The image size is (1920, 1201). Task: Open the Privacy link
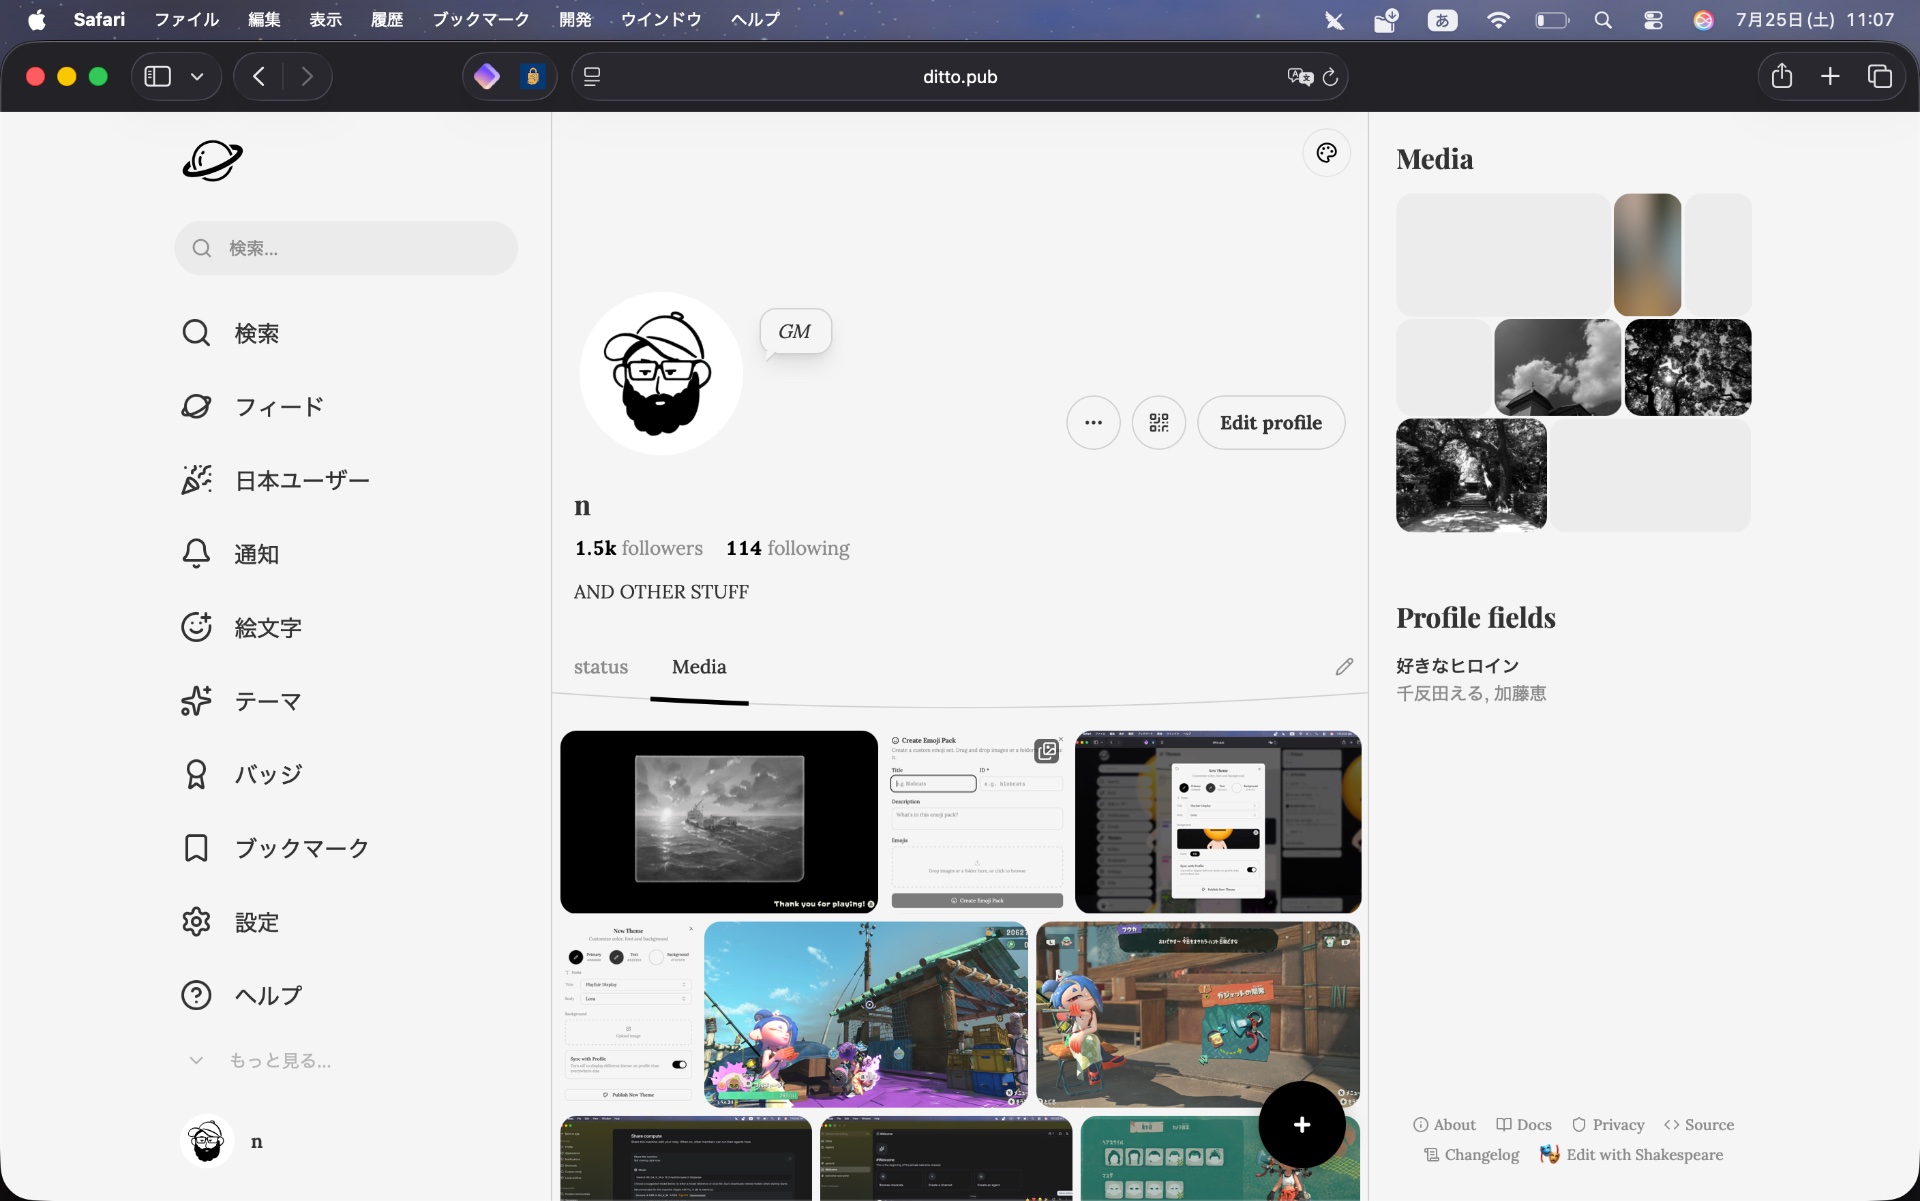(1608, 1125)
